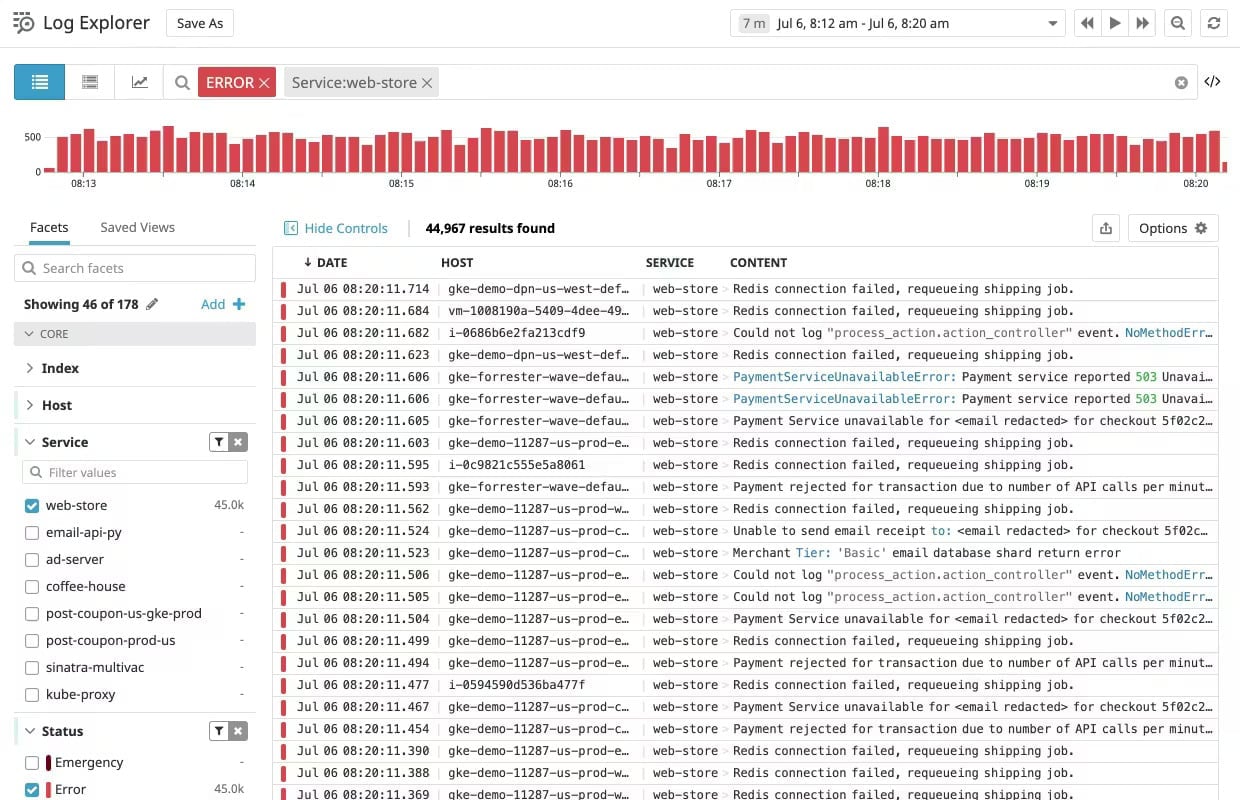Click the 08:13 marker on the histogram axis
This screenshot has height=800, width=1240.
click(x=84, y=184)
